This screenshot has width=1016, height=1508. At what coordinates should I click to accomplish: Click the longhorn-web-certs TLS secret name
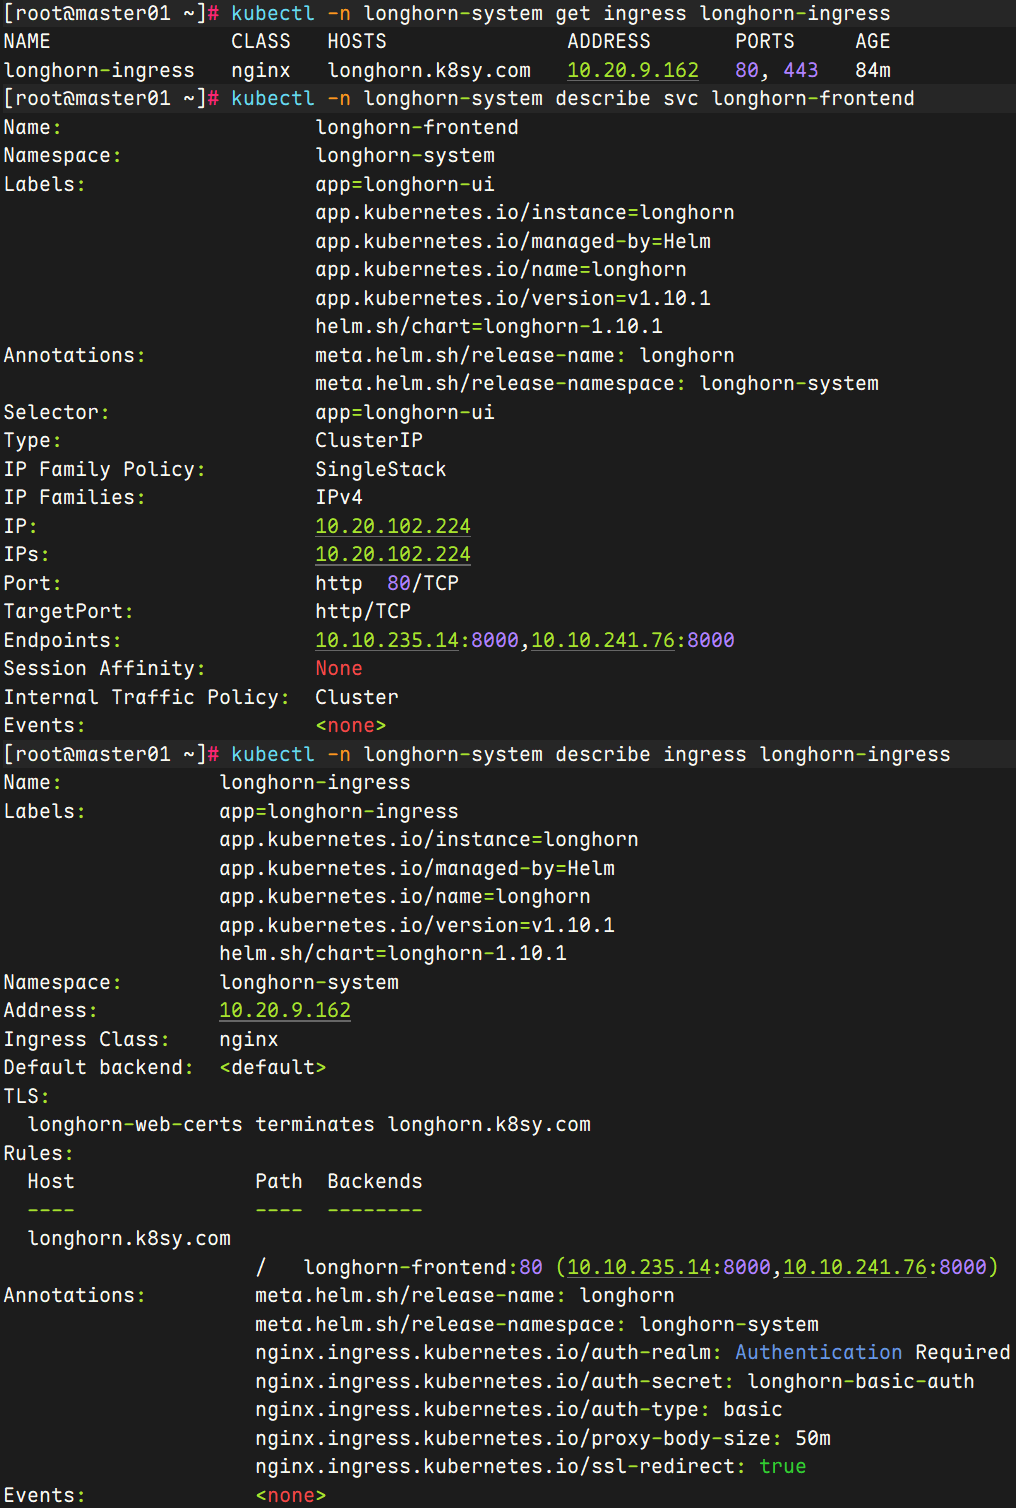[x=135, y=1124]
